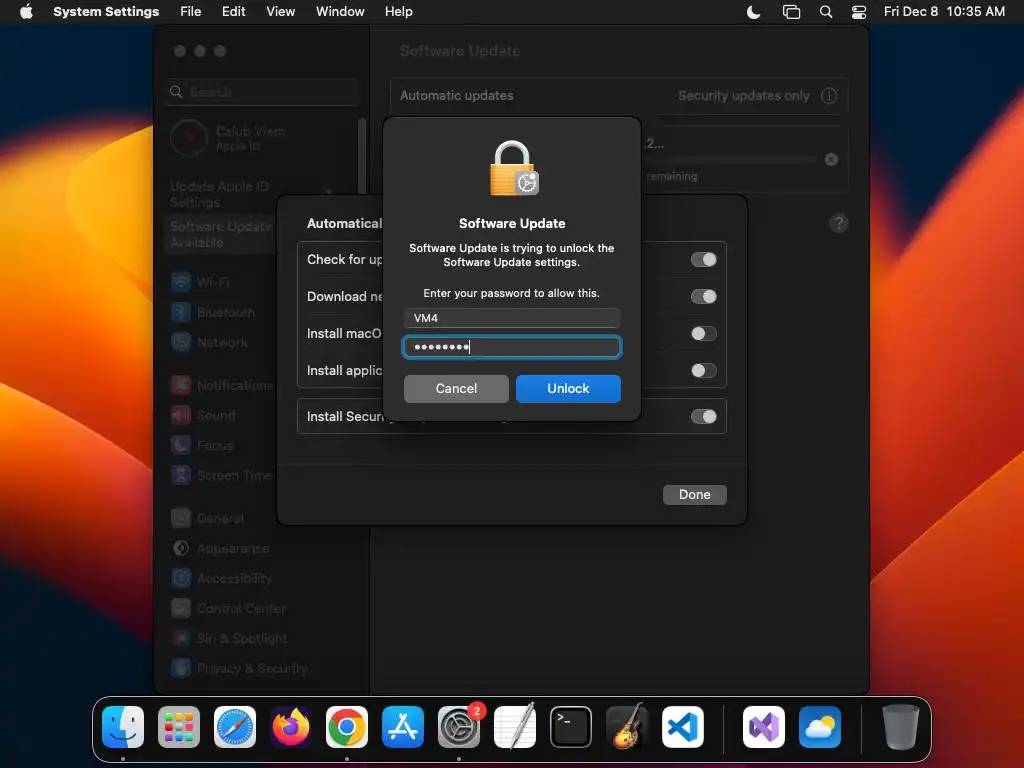1024x768 pixels.
Task: Select Accessibility in the settings sidebar
Action: pyautogui.click(x=221, y=579)
